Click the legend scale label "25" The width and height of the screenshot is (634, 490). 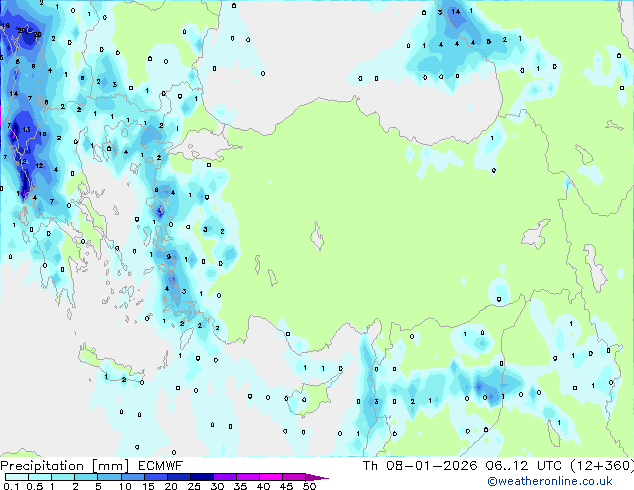pos(194,486)
